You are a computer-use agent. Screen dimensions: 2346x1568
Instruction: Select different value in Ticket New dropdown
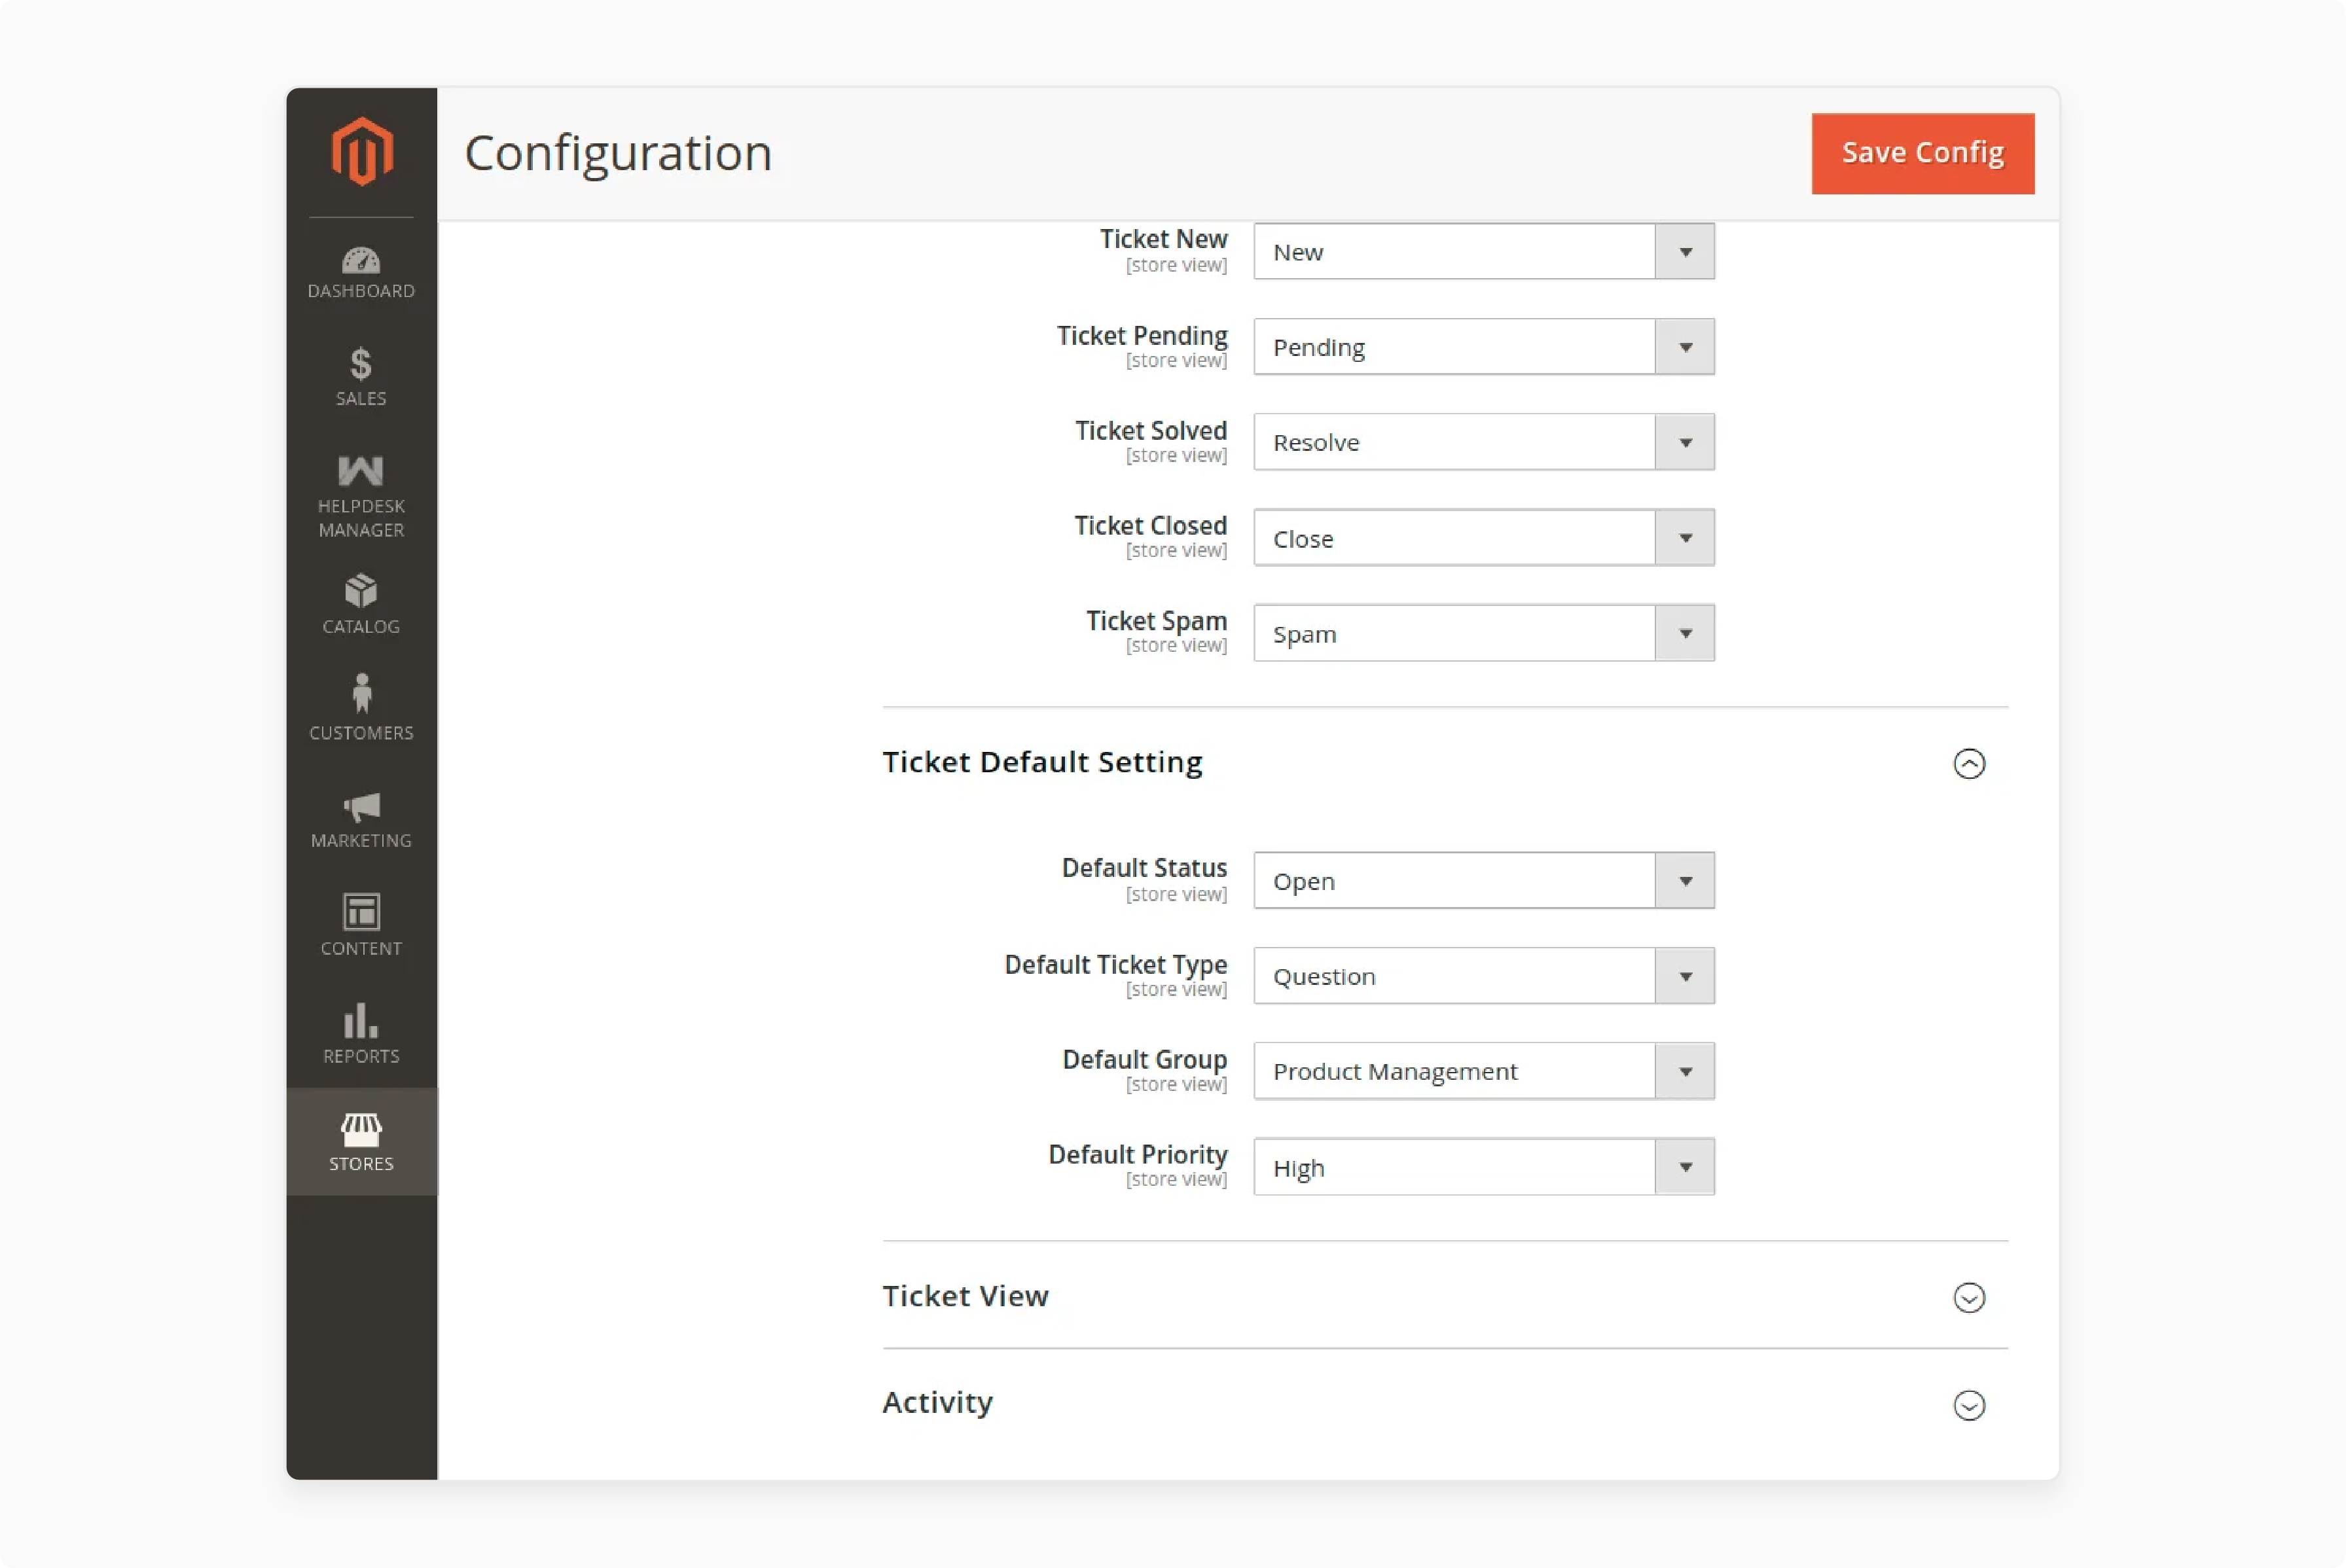1683,250
